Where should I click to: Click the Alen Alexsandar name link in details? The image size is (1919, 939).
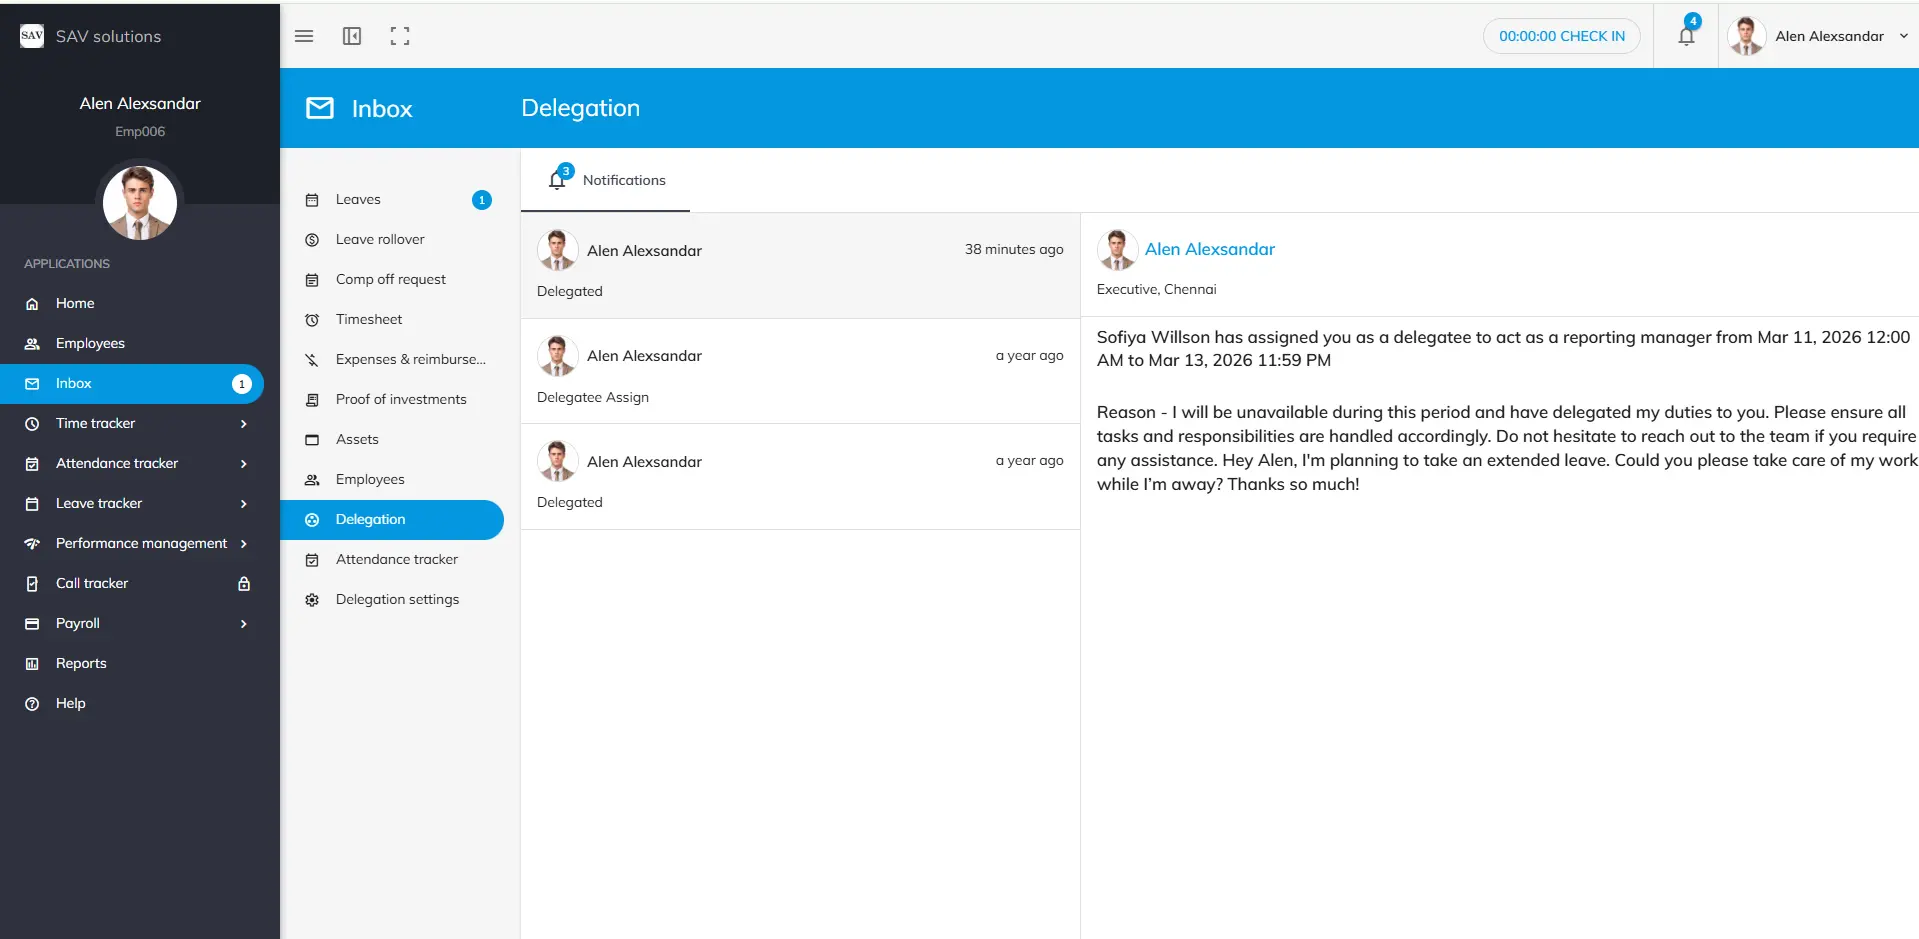point(1209,249)
